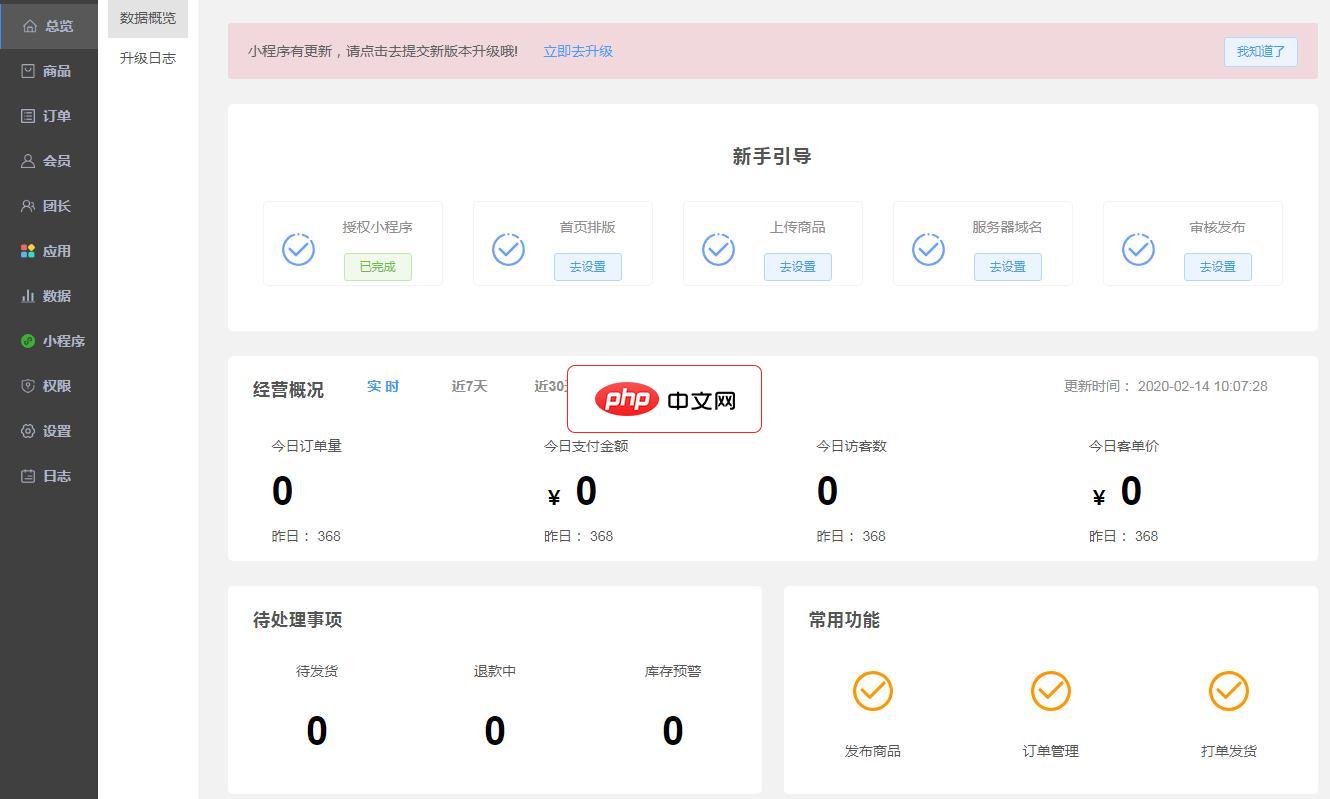Click 去设置 under 服务器域名
Viewport: 1330px width, 799px height.
point(1007,266)
